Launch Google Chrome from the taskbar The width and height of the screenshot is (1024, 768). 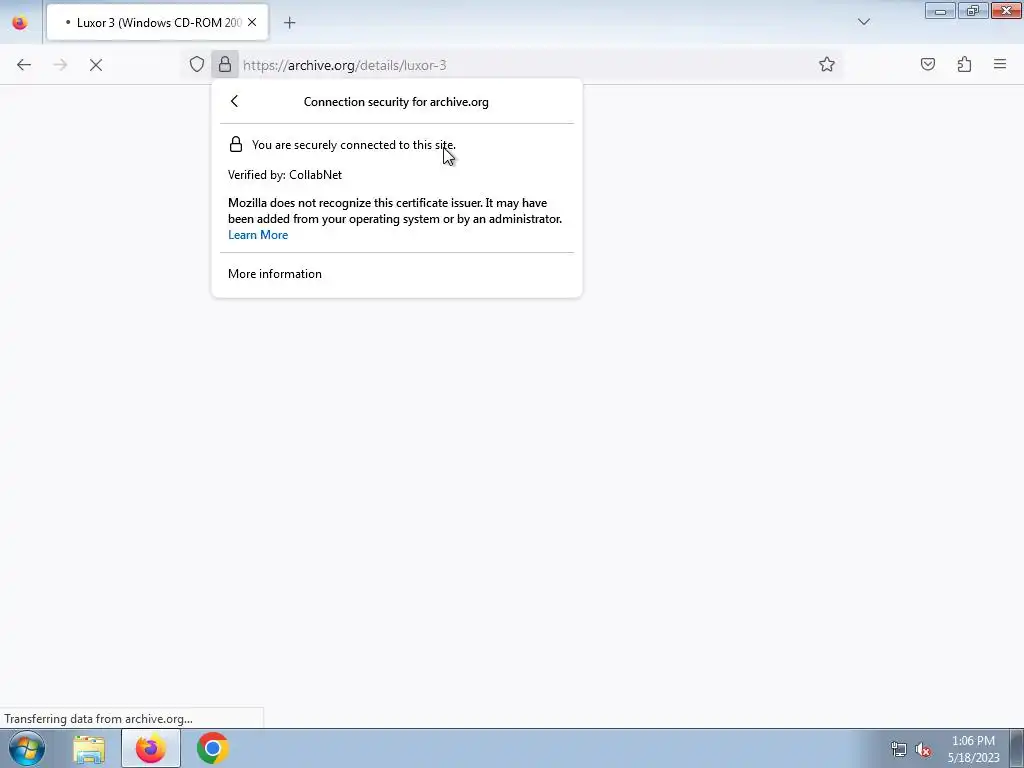212,748
